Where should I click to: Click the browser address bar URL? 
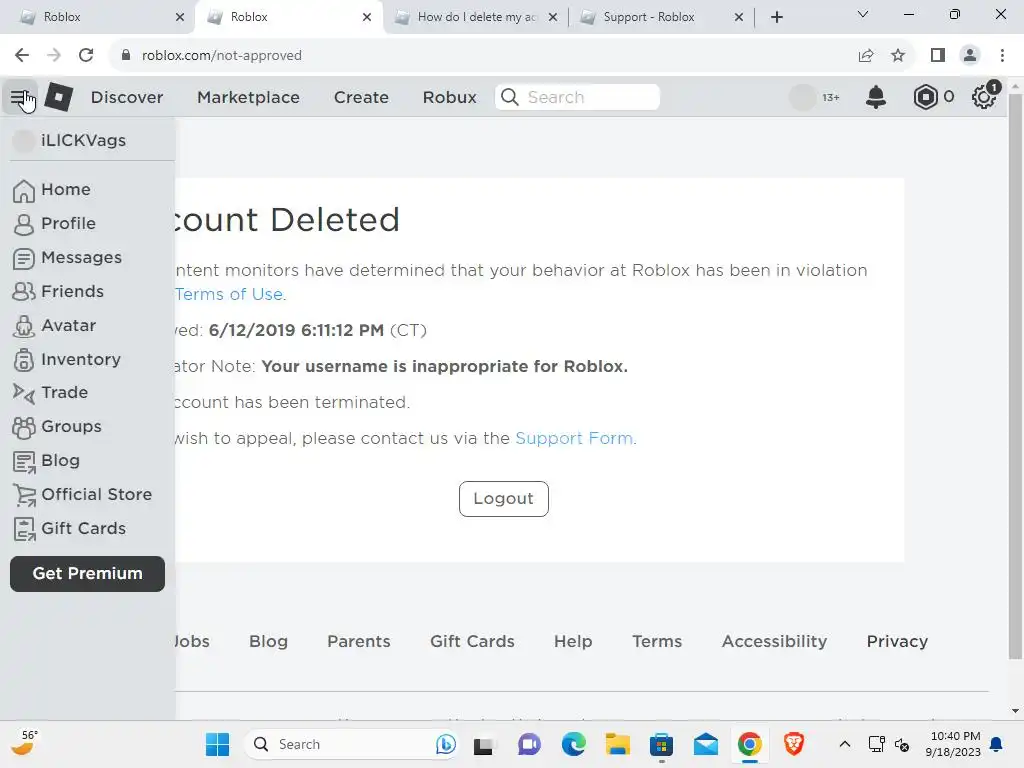[x=221, y=56]
